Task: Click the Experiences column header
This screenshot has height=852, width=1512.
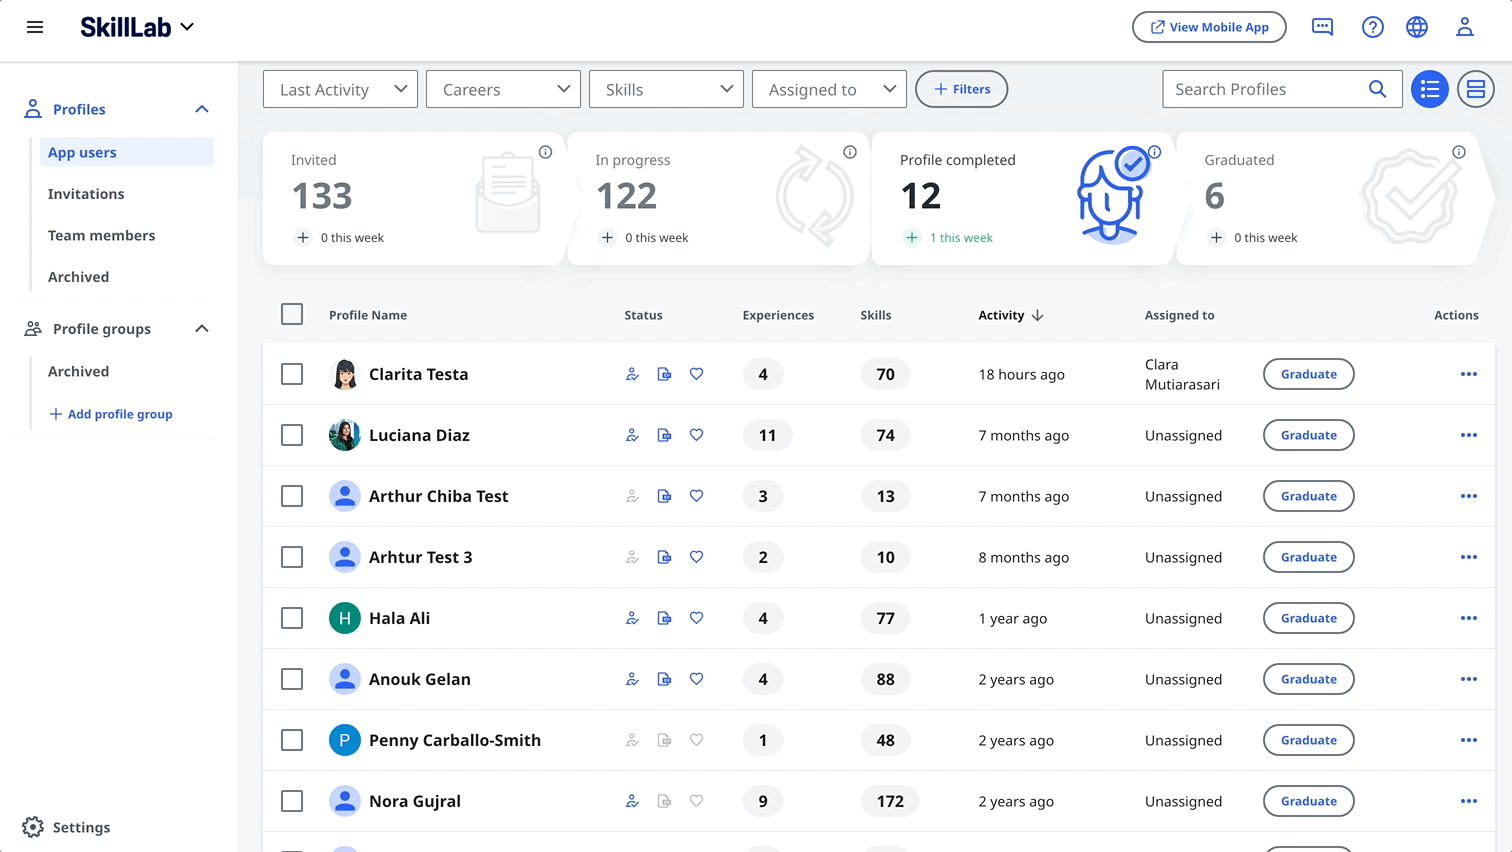Action: pyautogui.click(x=778, y=315)
